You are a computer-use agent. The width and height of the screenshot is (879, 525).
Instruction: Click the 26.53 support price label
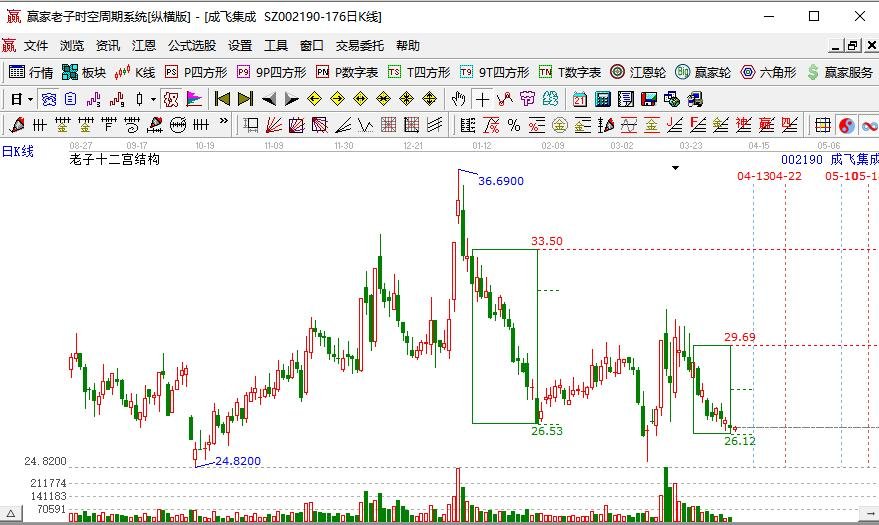[x=547, y=431]
